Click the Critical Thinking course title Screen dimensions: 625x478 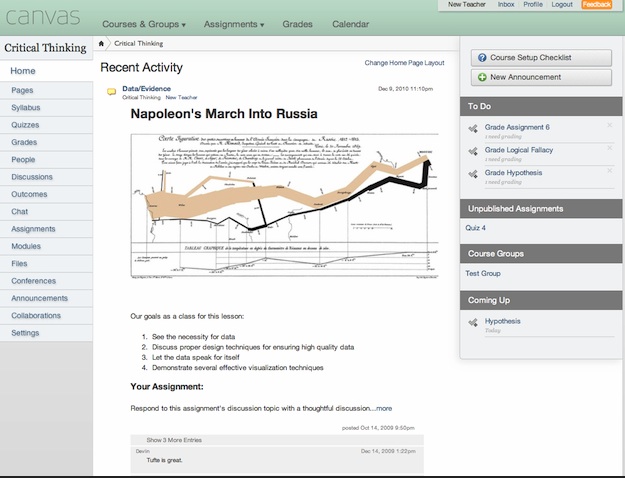45,48
